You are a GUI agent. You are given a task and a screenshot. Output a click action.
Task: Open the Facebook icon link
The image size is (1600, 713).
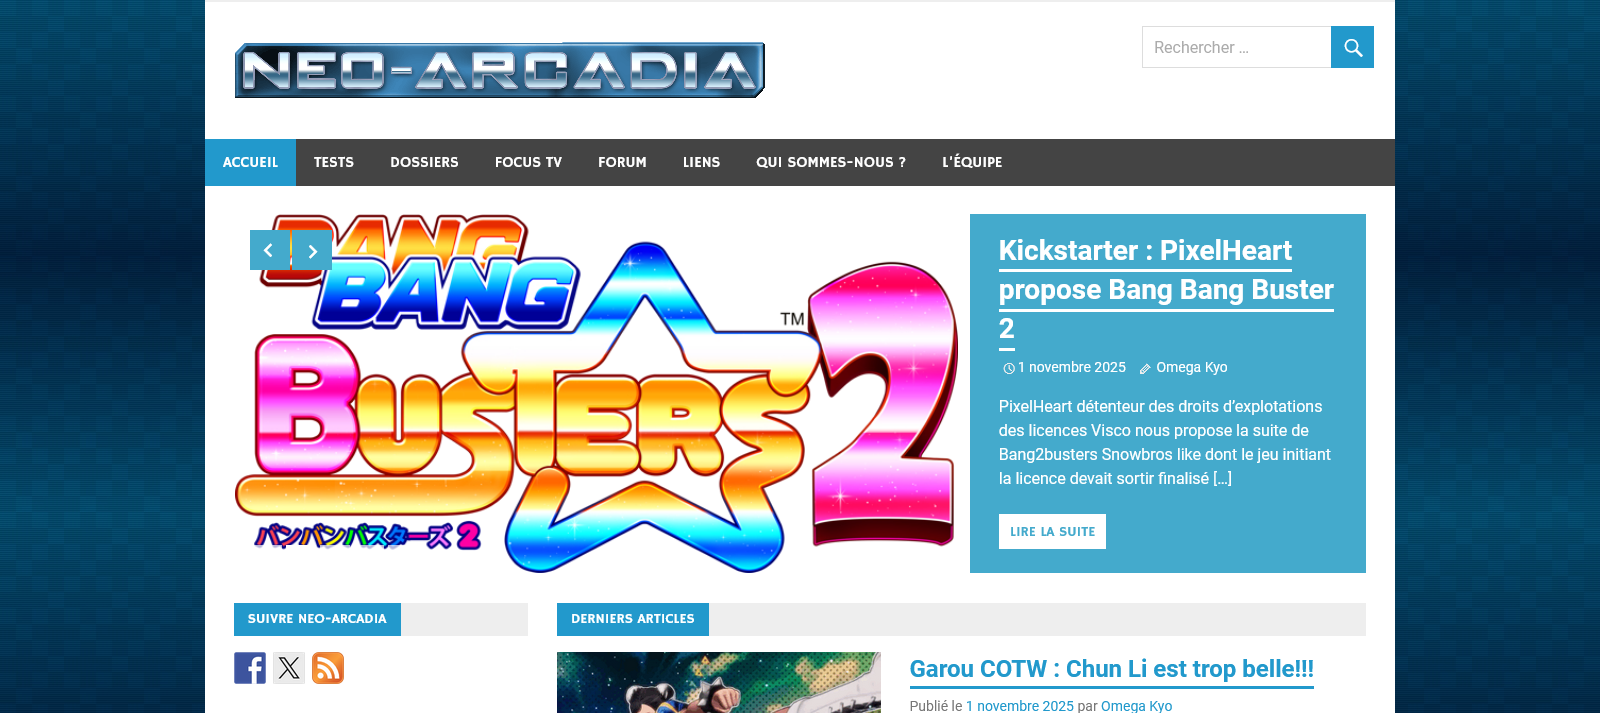point(250,668)
